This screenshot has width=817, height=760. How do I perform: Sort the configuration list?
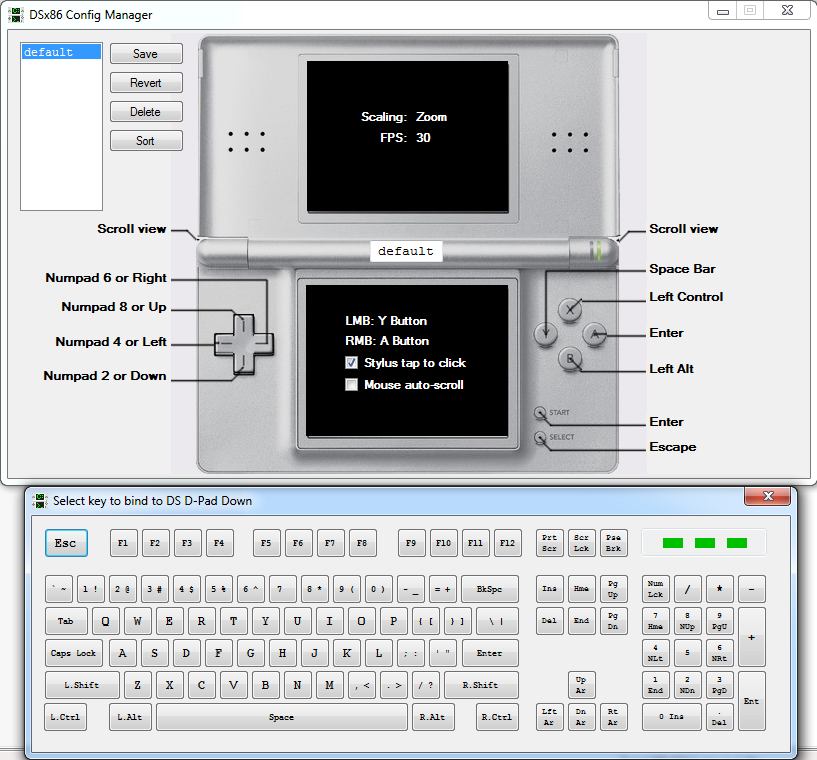coord(146,141)
